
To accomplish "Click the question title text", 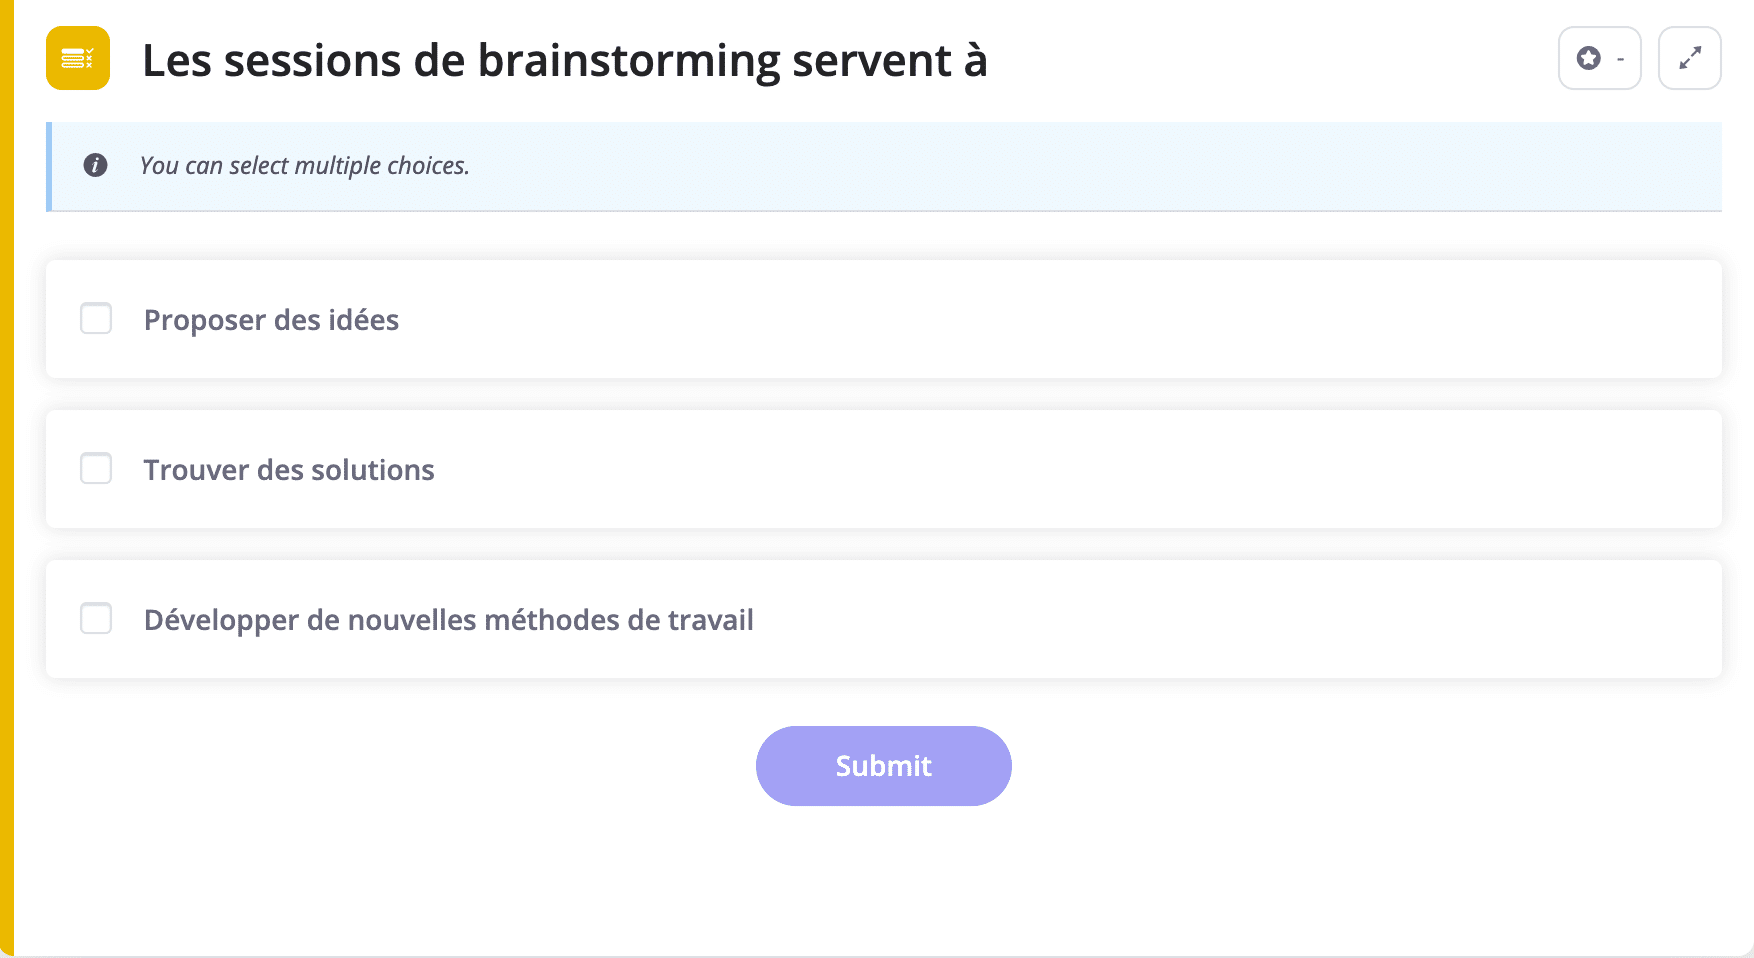I will pos(565,59).
